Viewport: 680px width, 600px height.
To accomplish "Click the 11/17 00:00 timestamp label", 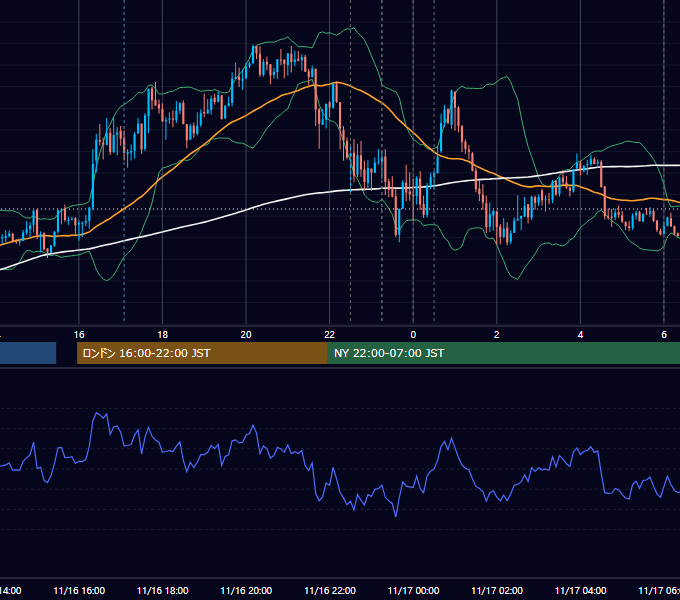I will click(x=413, y=590).
